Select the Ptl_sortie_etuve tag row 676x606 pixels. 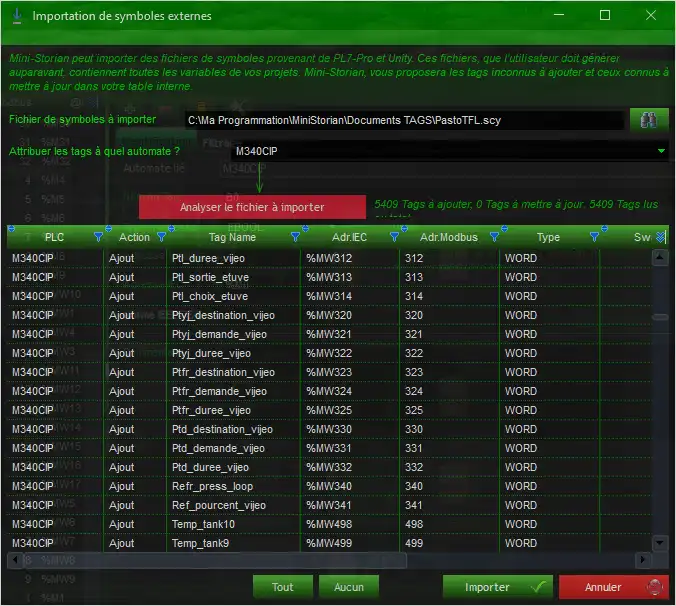[x=329, y=277]
